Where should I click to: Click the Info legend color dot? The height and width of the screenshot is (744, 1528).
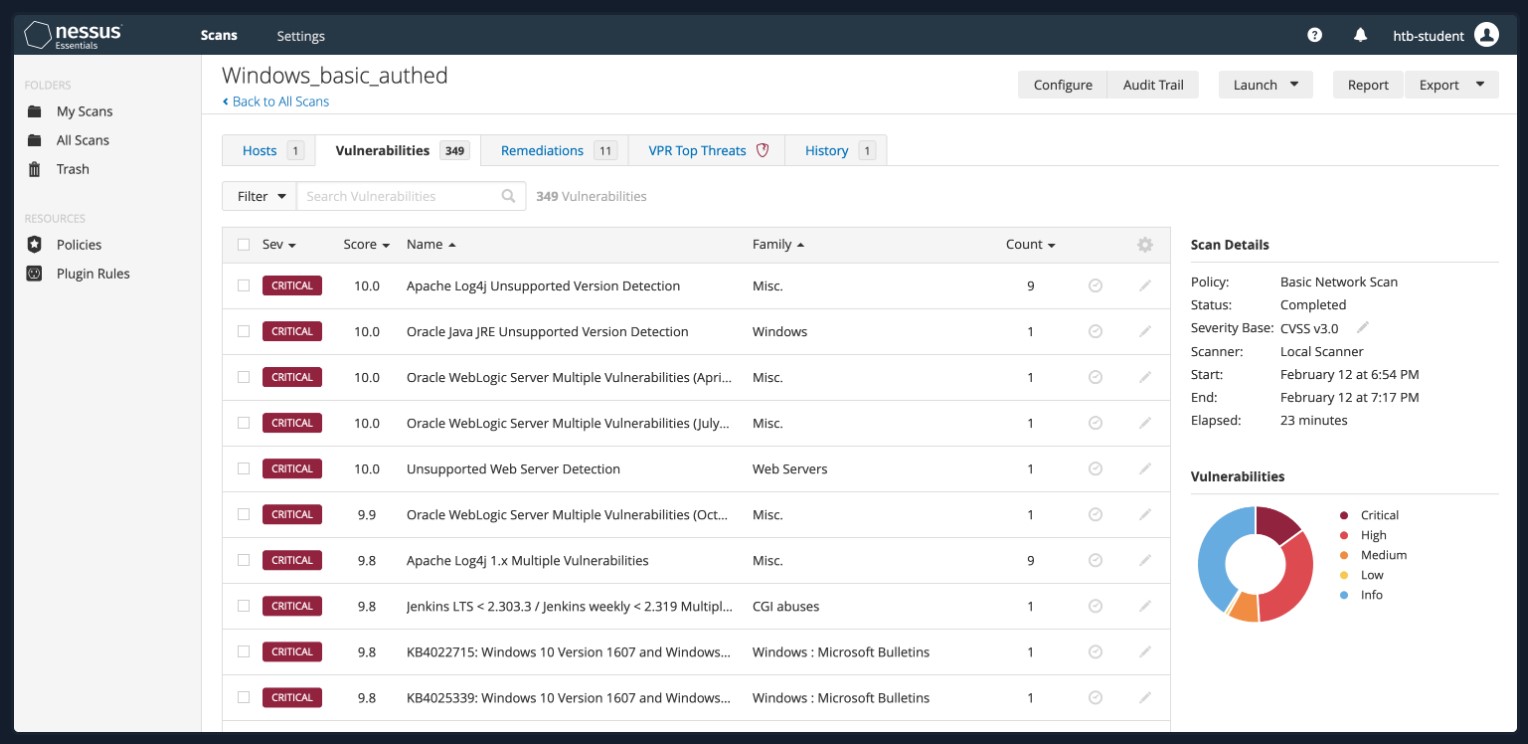(x=1343, y=594)
